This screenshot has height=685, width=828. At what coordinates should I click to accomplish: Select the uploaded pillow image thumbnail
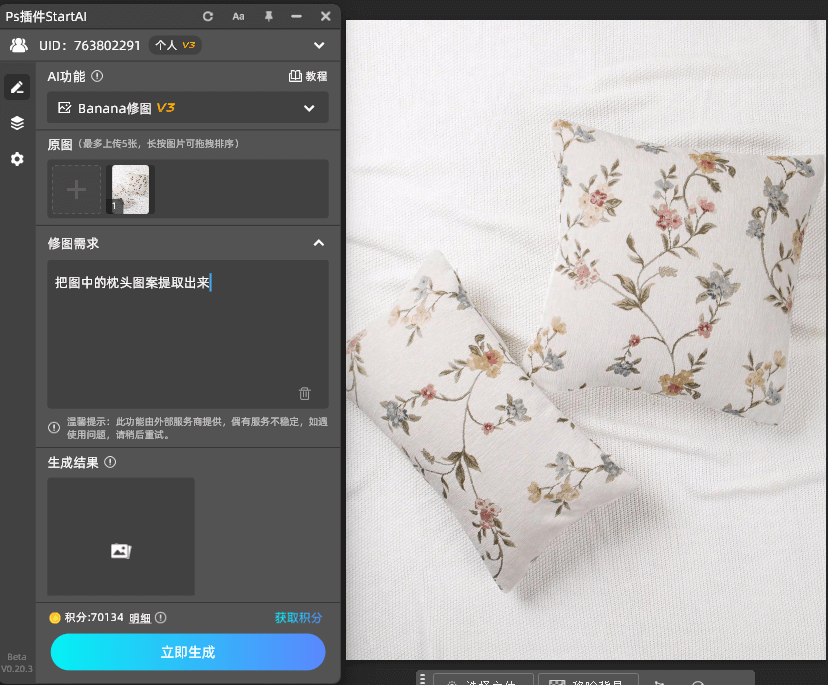pyautogui.click(x=130, y=189)
